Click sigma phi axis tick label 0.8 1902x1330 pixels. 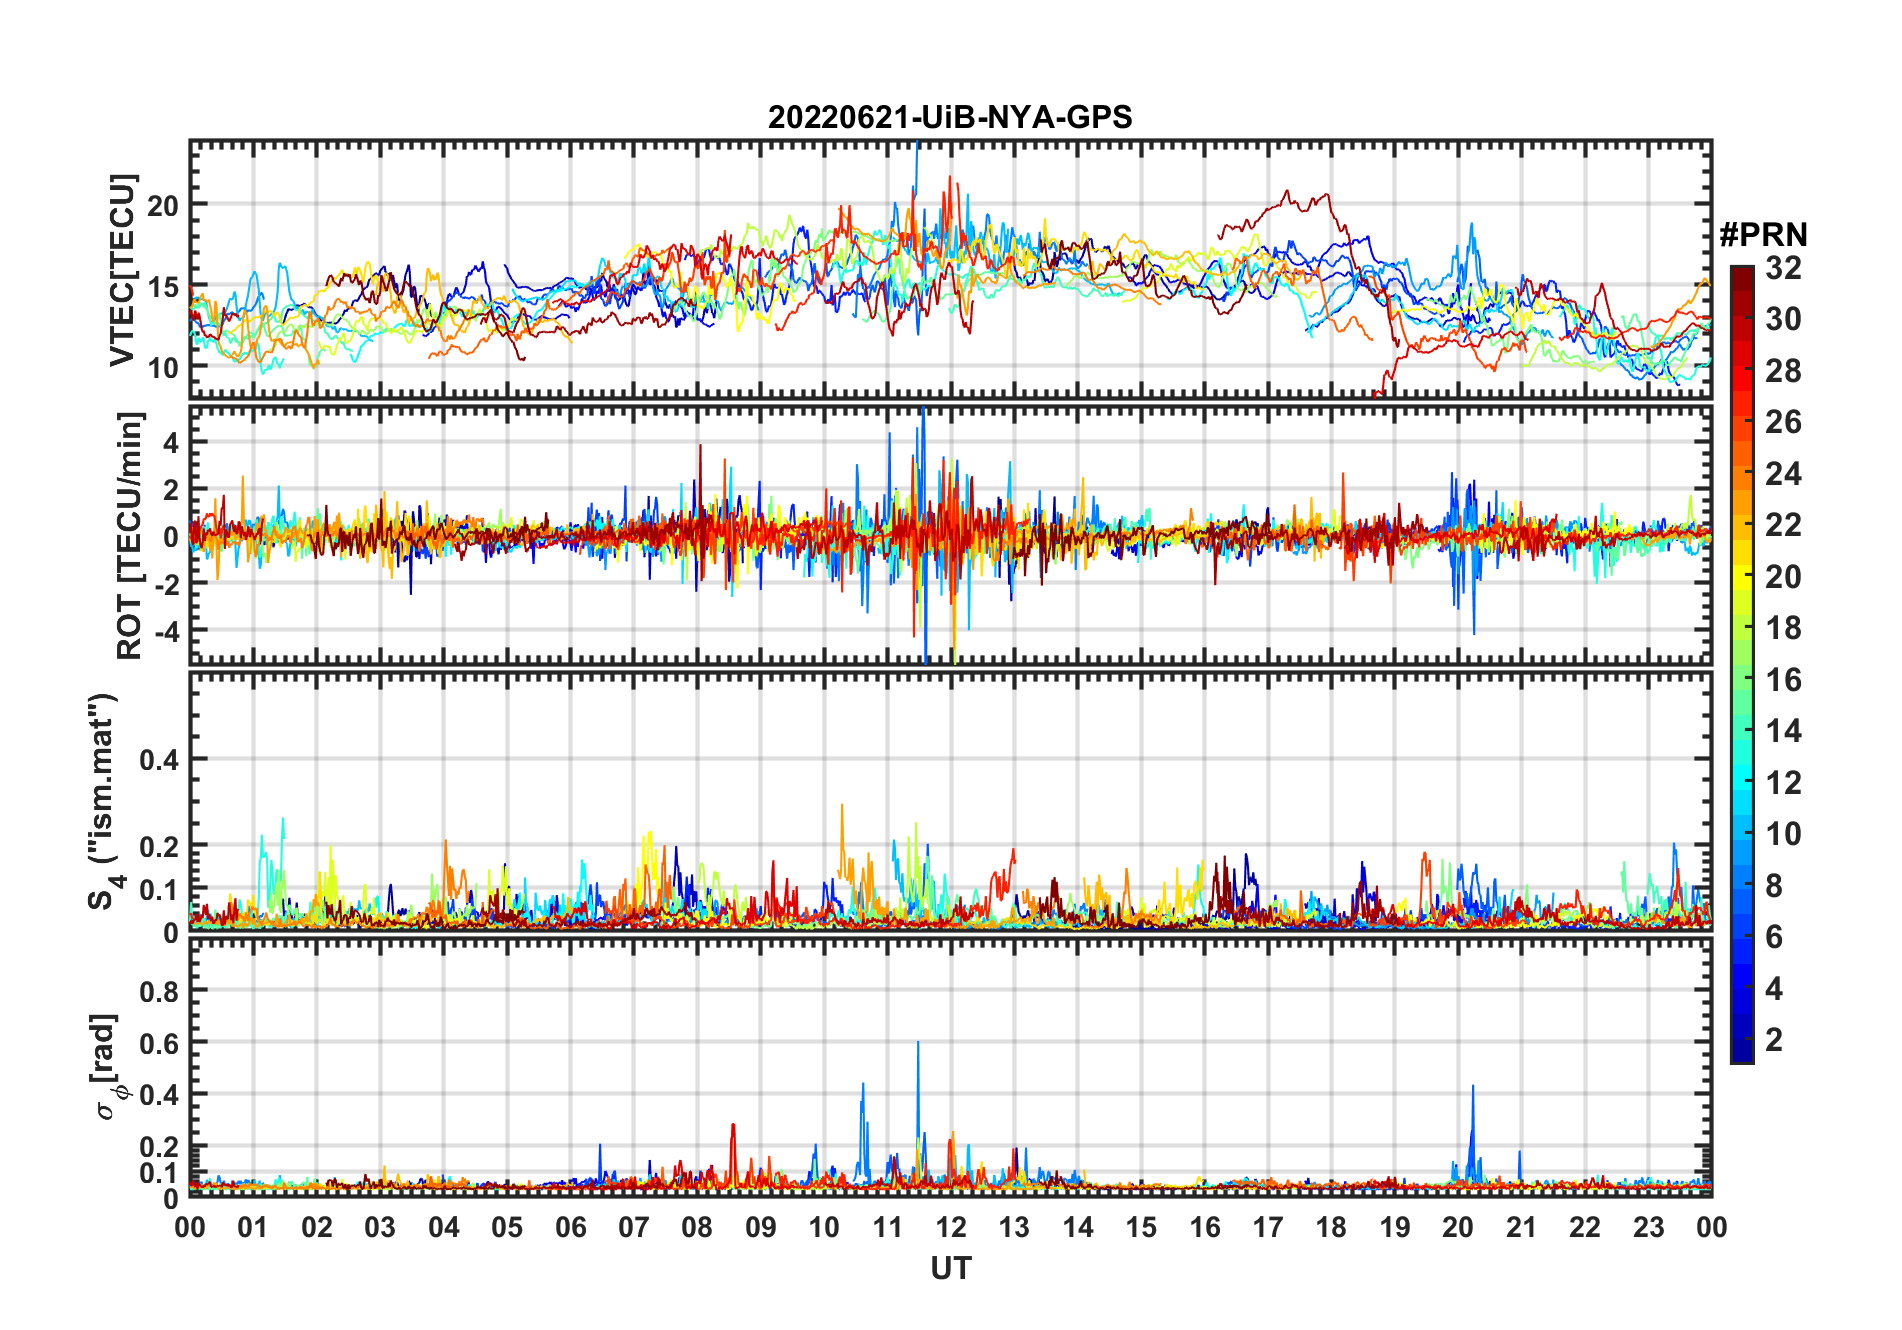coord(159,992)
